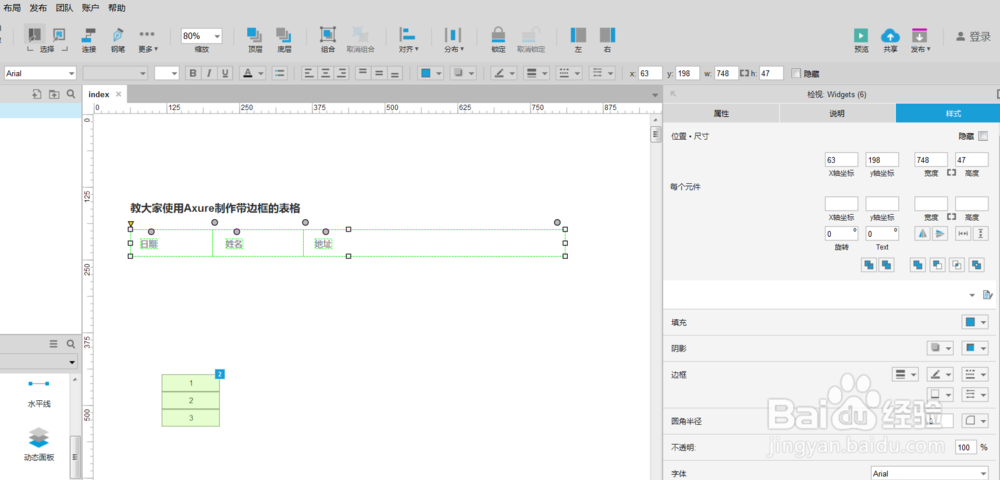Open corner visibility dropdown beside 圆角半径

point(974,421)
